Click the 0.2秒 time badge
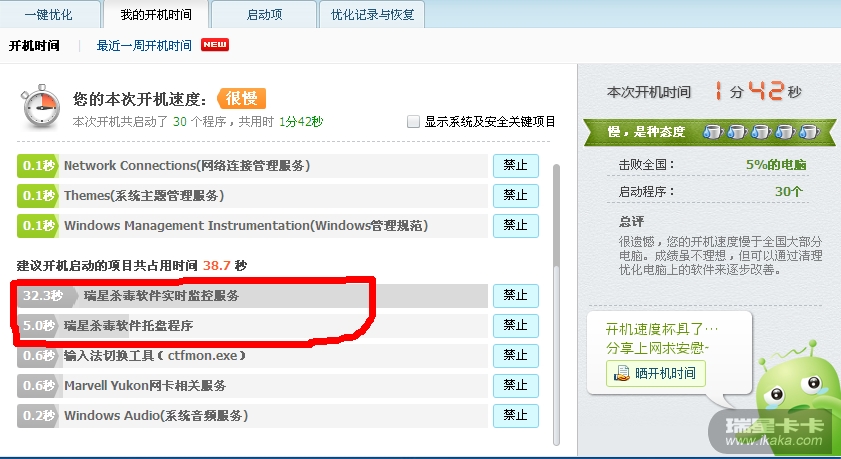This screenshot has width=841, height=459. click(38, 416)
